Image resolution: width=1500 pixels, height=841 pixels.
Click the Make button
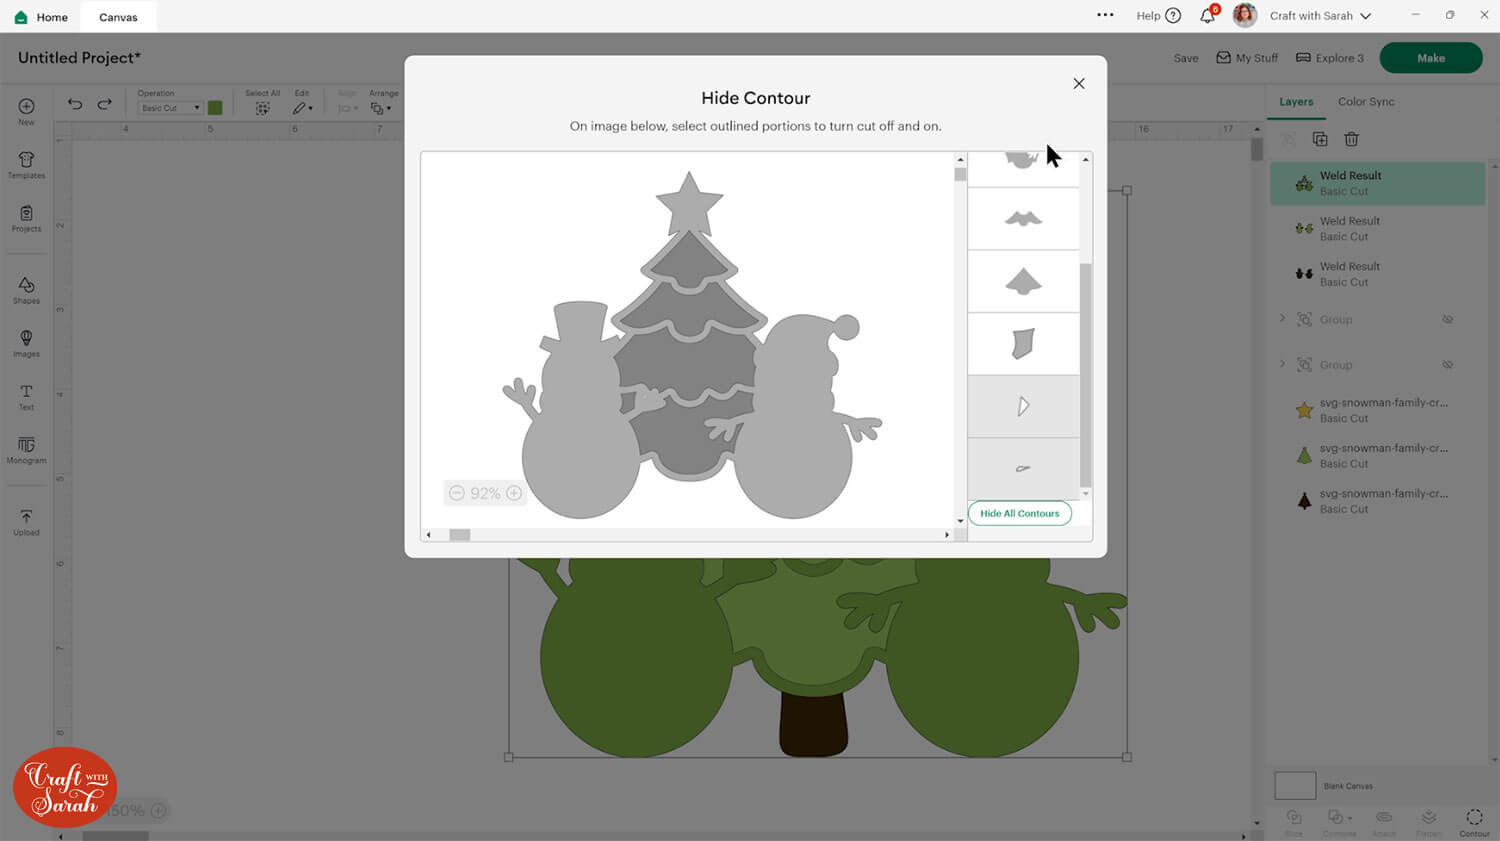[x=1431, y=58]
